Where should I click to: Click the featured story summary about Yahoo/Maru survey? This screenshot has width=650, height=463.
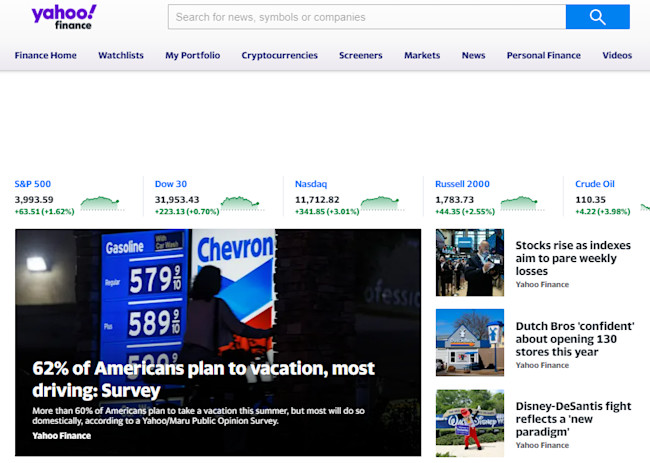pos(199,416)
